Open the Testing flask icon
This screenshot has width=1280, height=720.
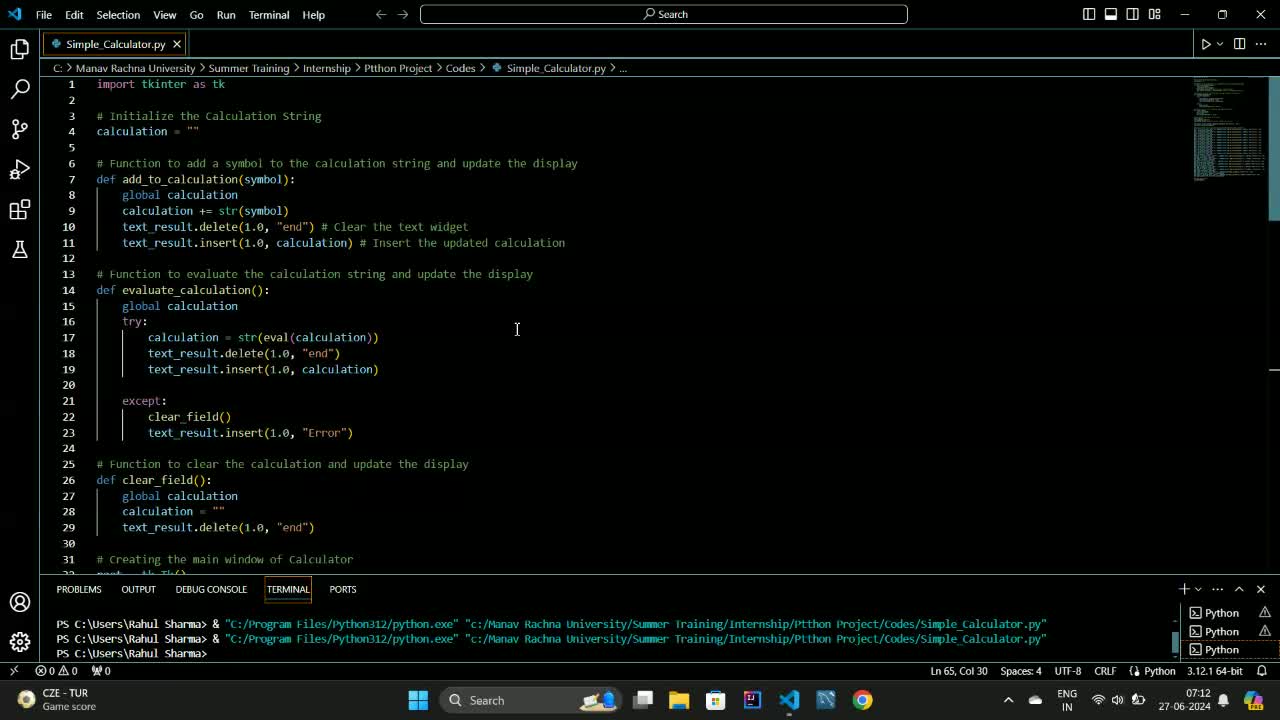[20, 250]
